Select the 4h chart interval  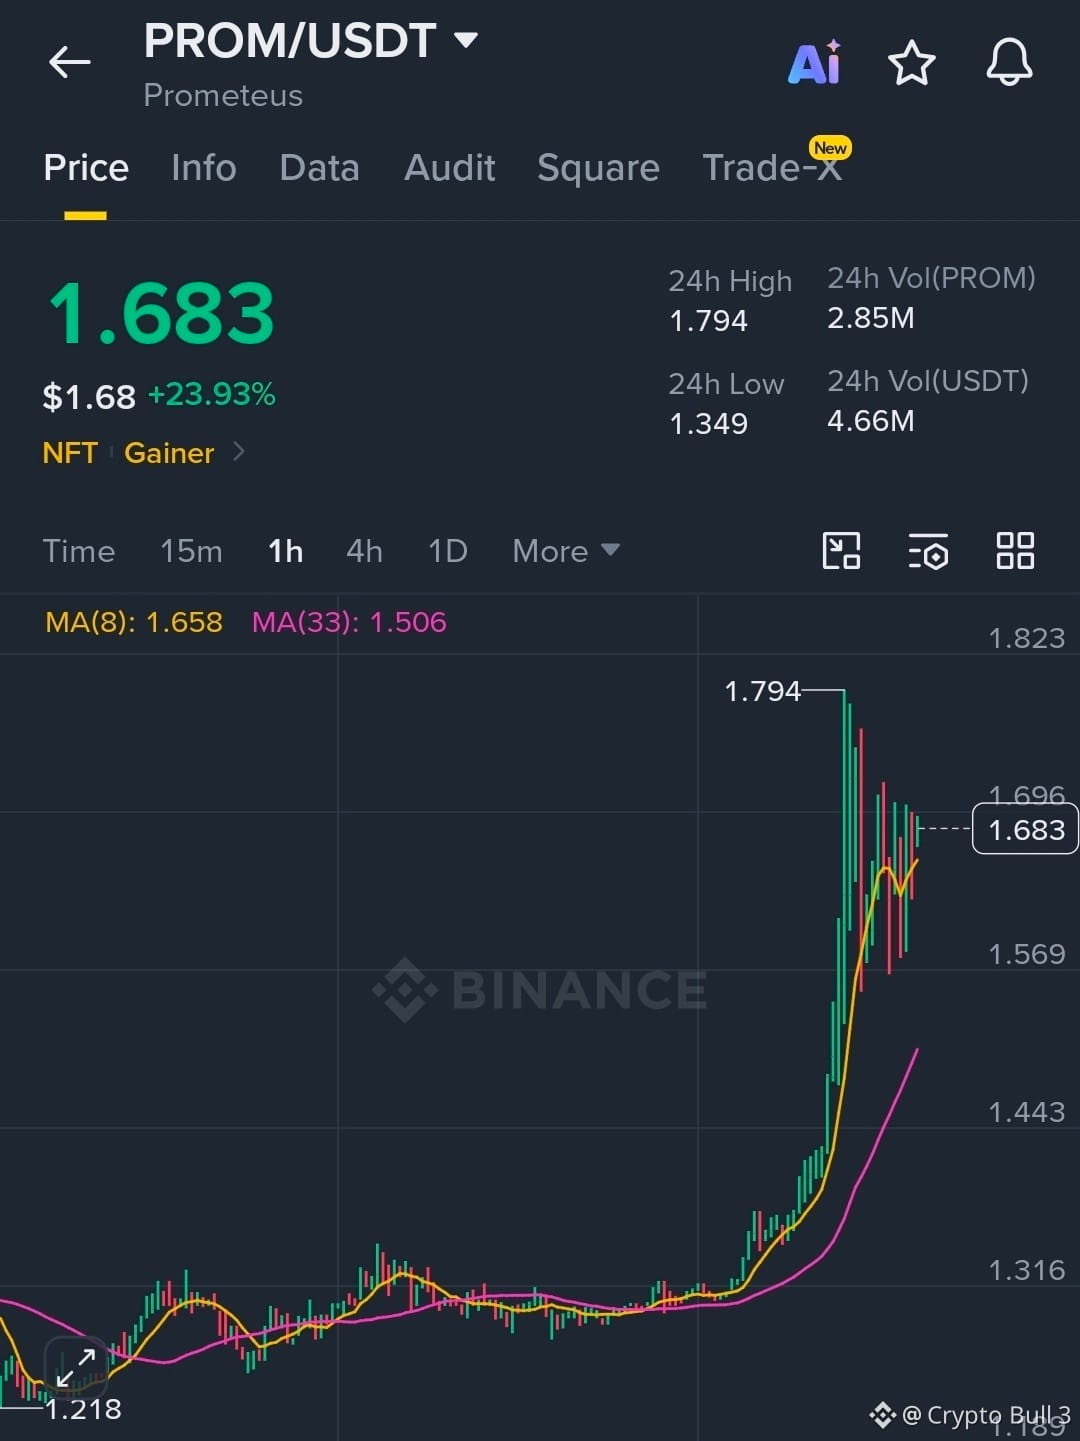coord(364,551)
